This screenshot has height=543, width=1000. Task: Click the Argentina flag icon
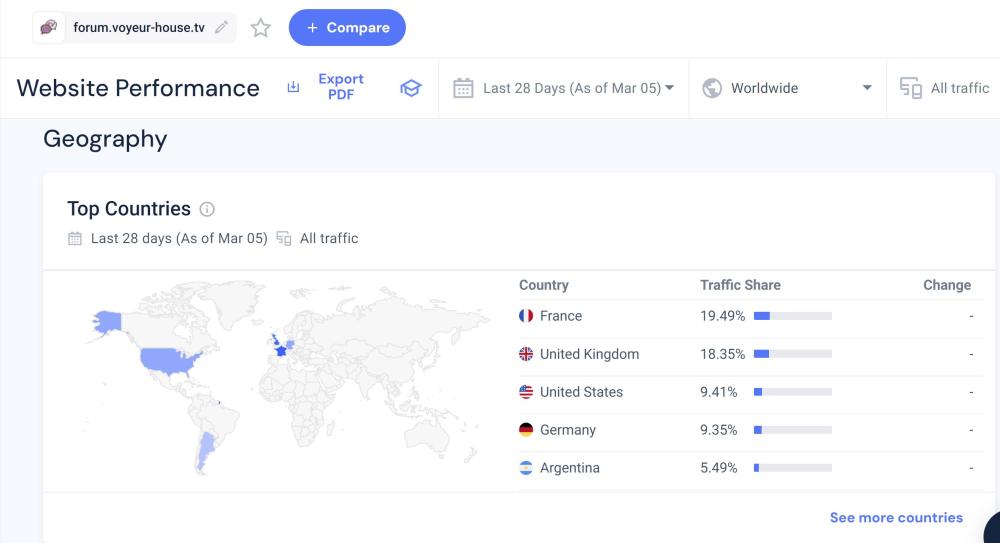526,468
